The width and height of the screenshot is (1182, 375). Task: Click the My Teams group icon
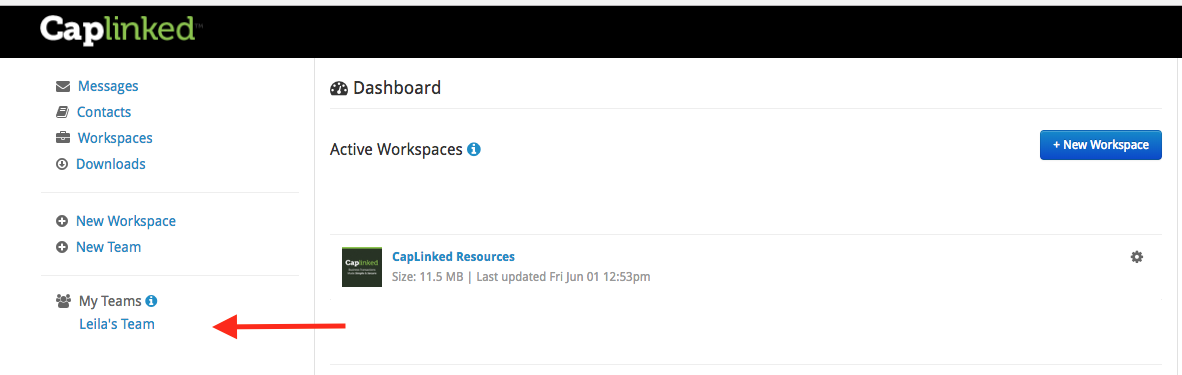[x=63, y=301]
